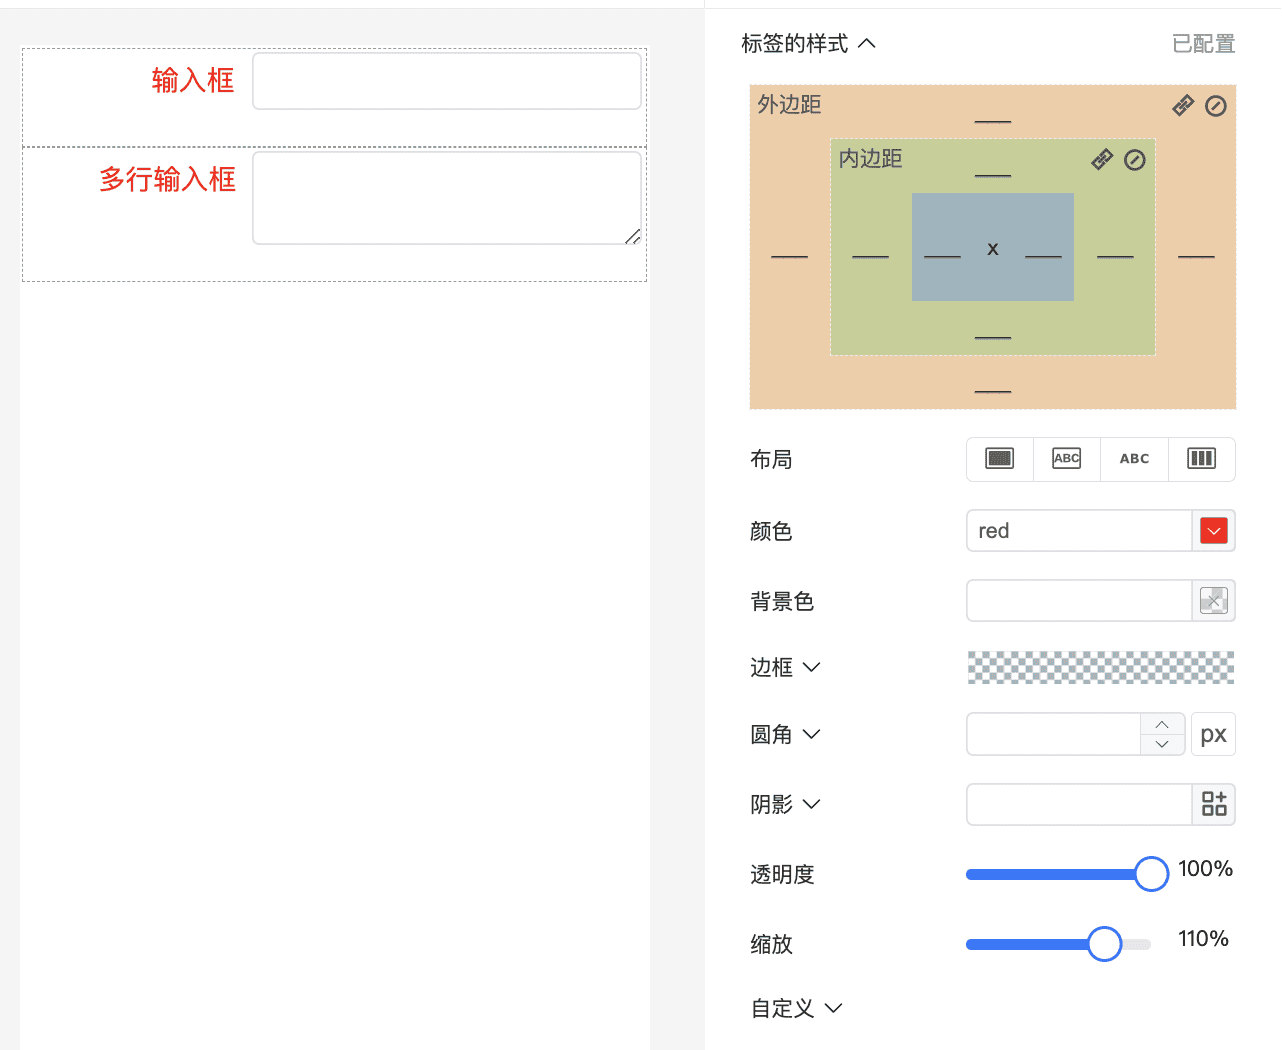Open the 背景色 color picker swatch
This screenshot has height=1050, width=1282.
[1214, 601]
